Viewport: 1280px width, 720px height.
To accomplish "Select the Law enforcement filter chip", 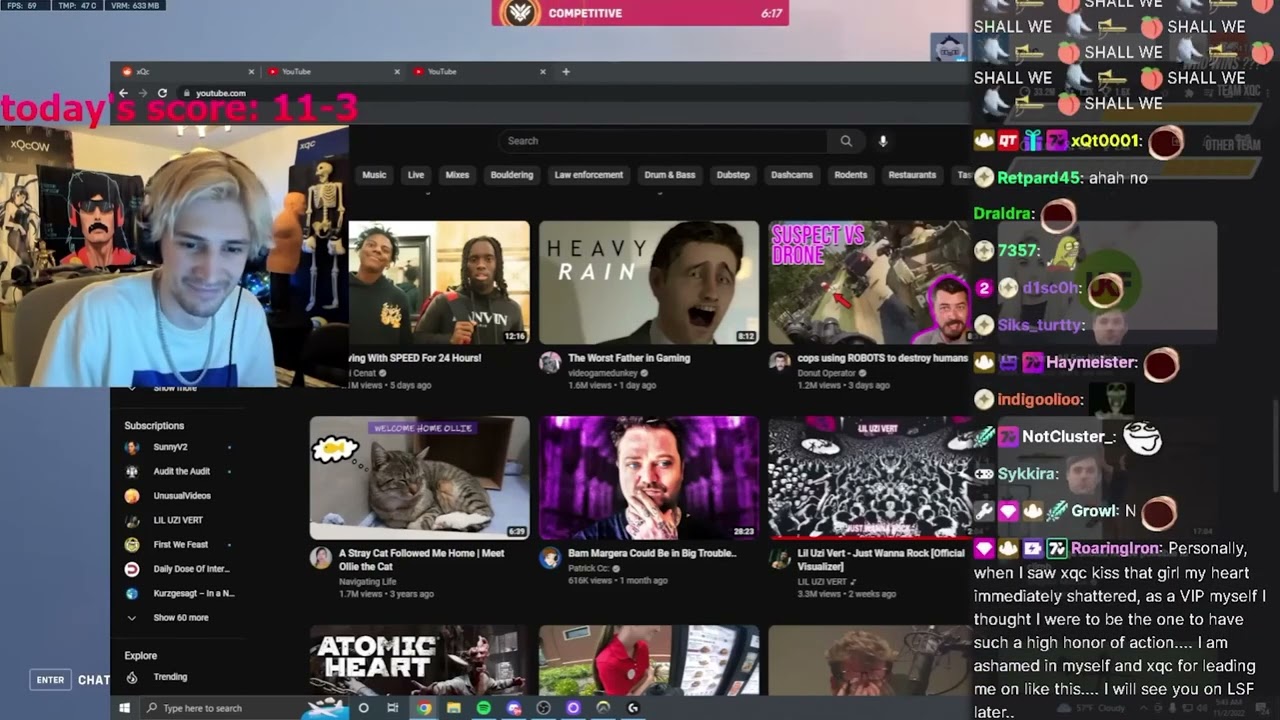I will [x=588, y=175].
